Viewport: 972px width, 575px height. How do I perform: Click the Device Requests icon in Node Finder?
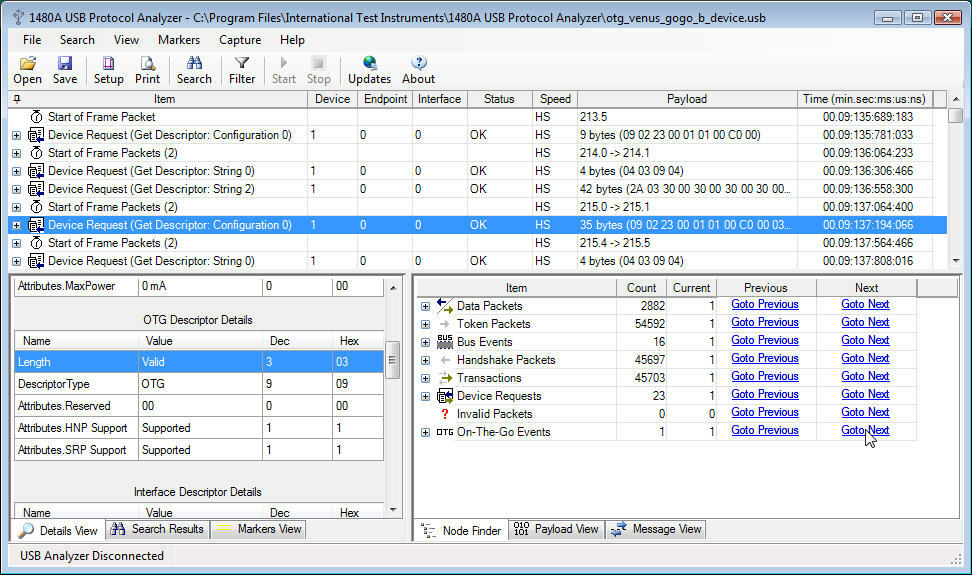click(444, 395)
